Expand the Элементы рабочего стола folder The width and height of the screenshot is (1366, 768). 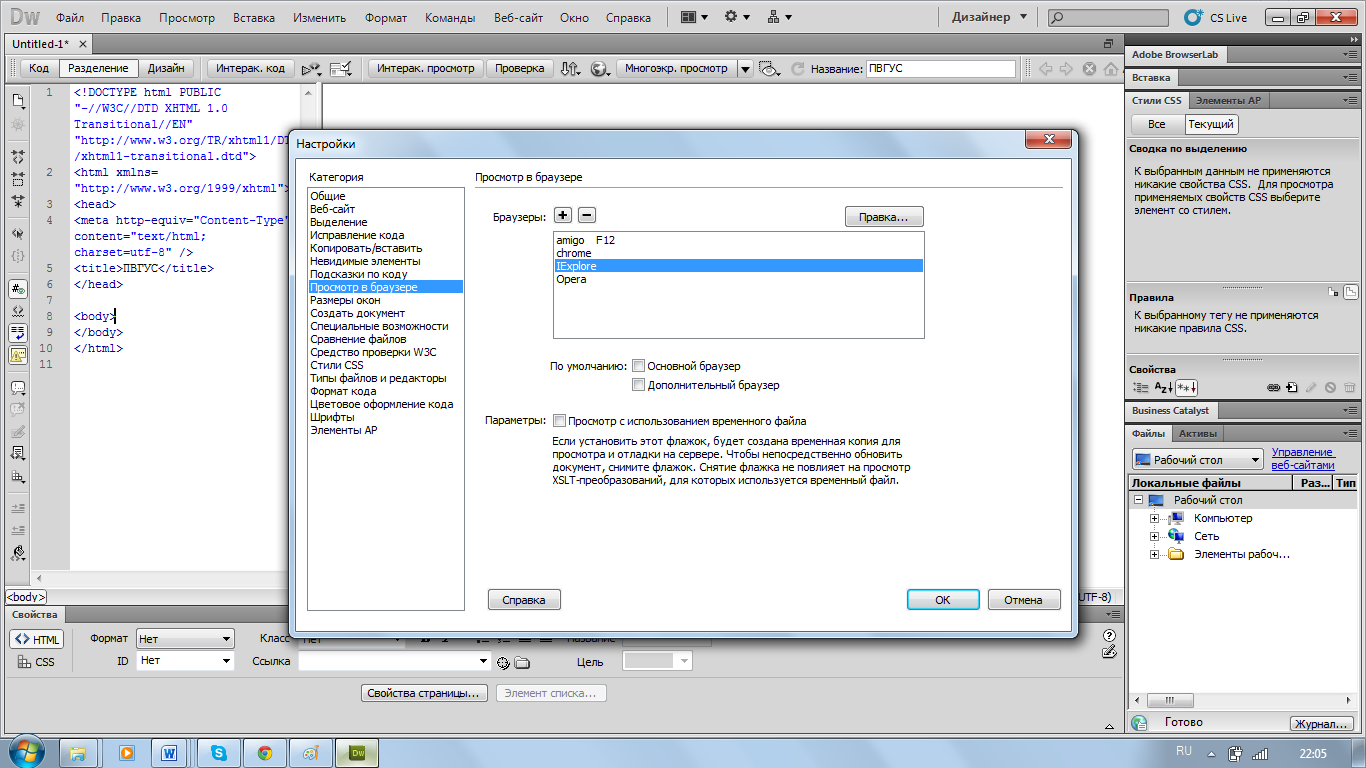pyautogui.click(x=1155, y=554)
